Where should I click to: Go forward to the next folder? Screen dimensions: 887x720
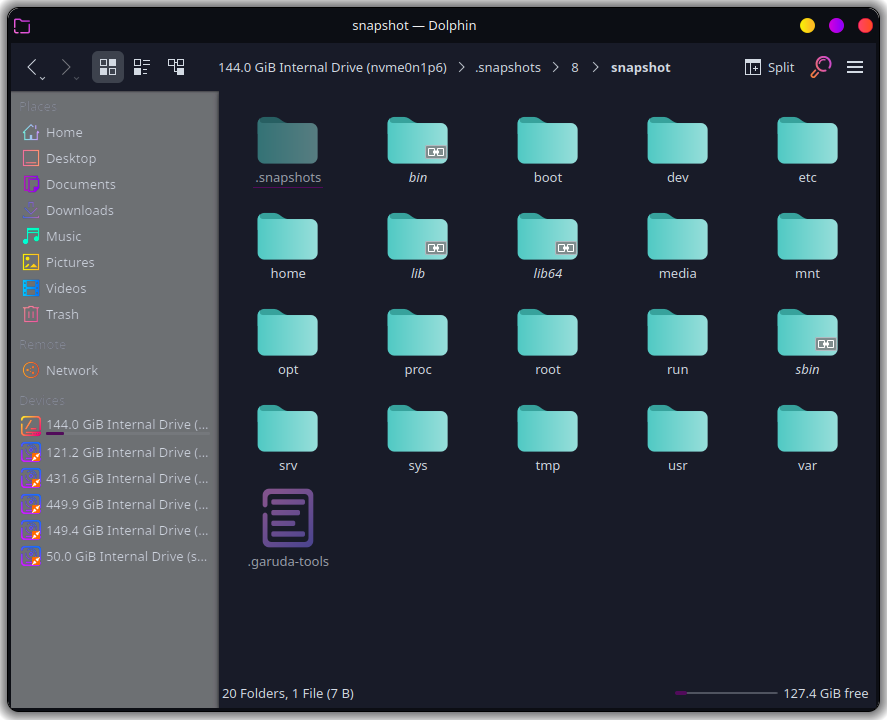point(66,67)
